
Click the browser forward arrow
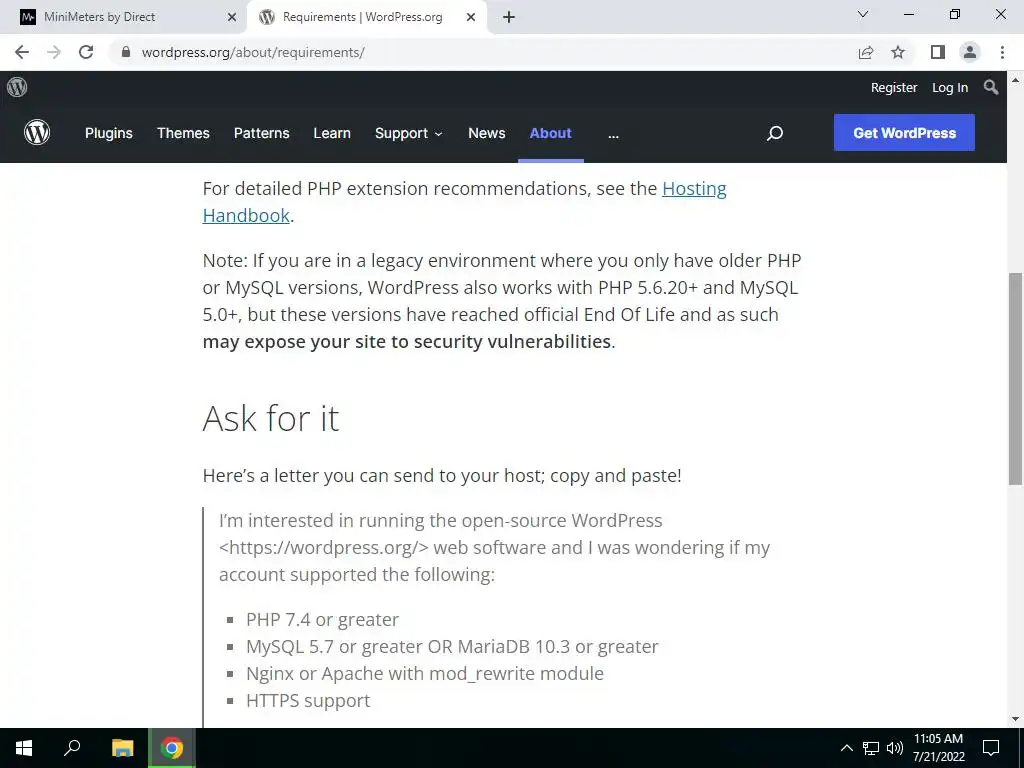pos(54,52)
